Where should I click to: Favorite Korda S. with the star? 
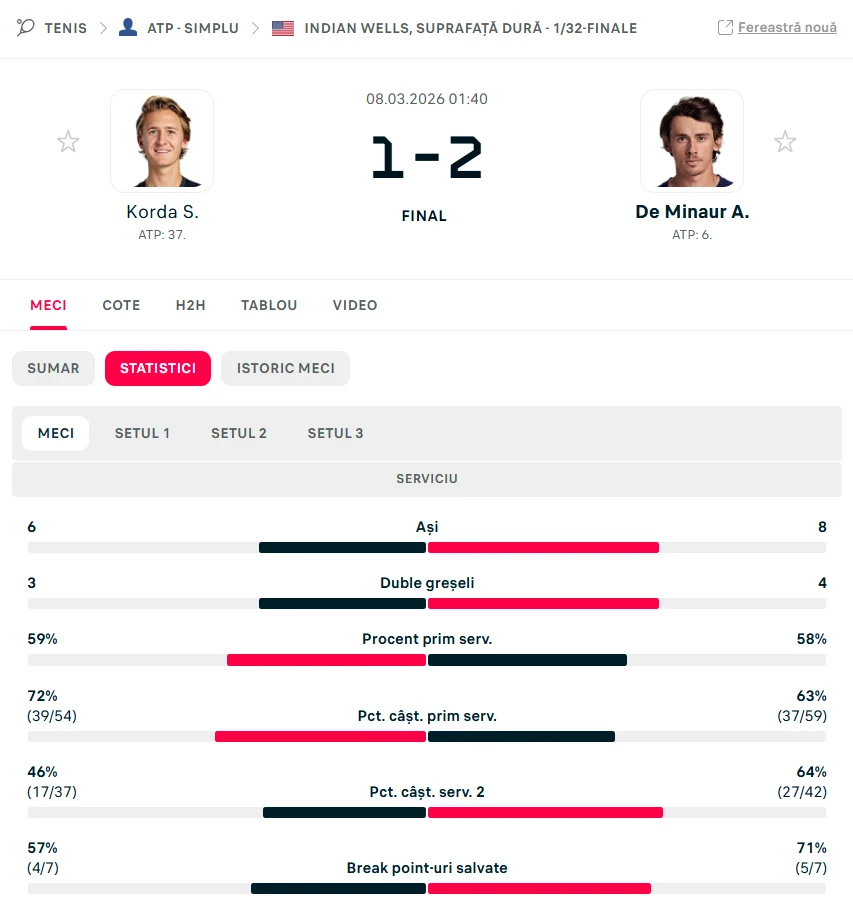click(68, 142)
